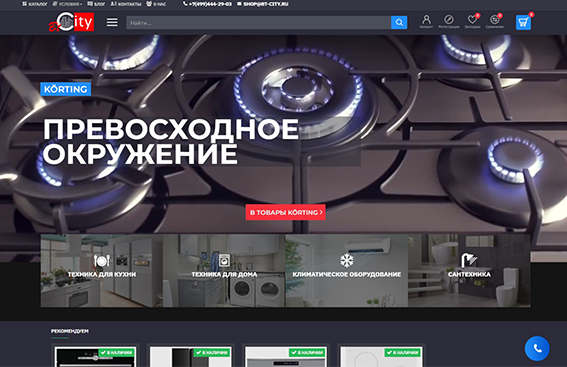Click the Регистрация compass icon
Image resolution: width=567 pixels, height=367 pixels.
coord(448,21)
